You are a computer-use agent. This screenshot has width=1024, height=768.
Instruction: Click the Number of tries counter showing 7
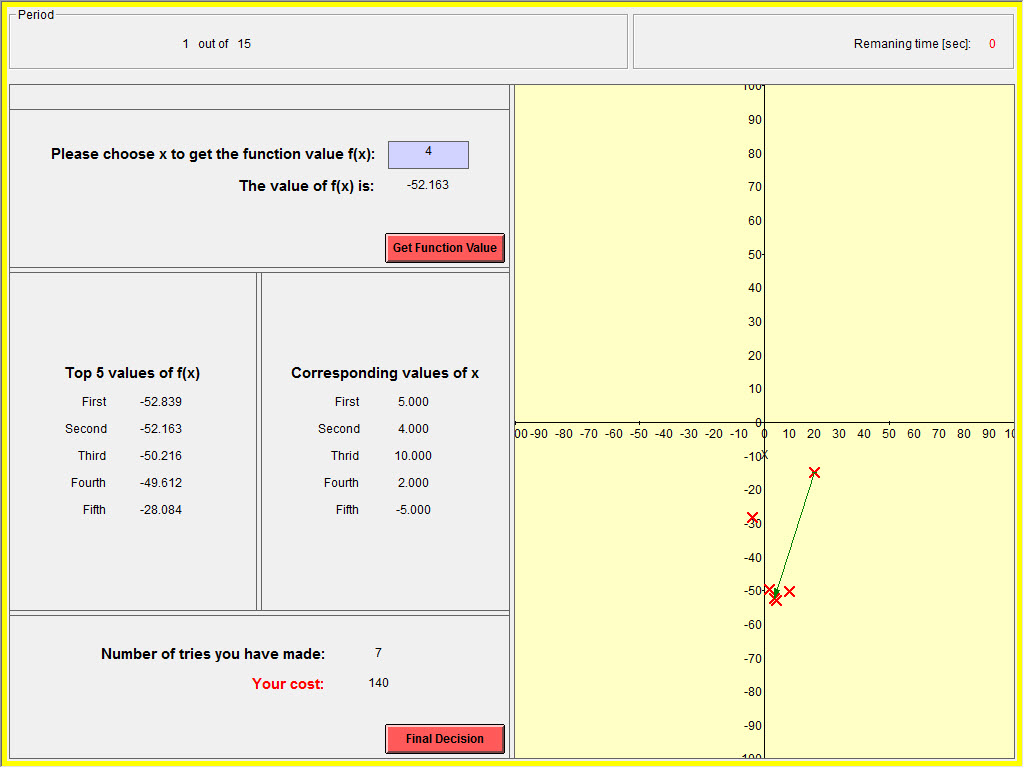[x=377, y=652]
